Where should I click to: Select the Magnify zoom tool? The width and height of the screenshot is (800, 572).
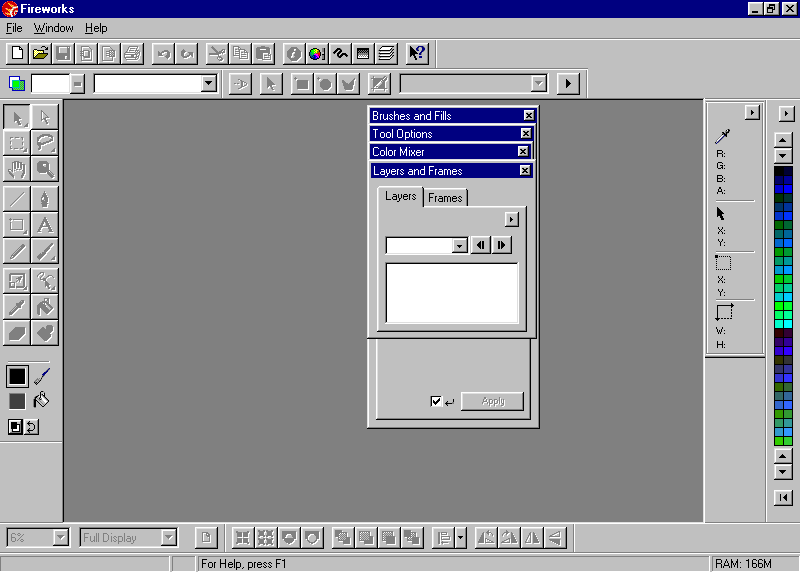[45, 169]
